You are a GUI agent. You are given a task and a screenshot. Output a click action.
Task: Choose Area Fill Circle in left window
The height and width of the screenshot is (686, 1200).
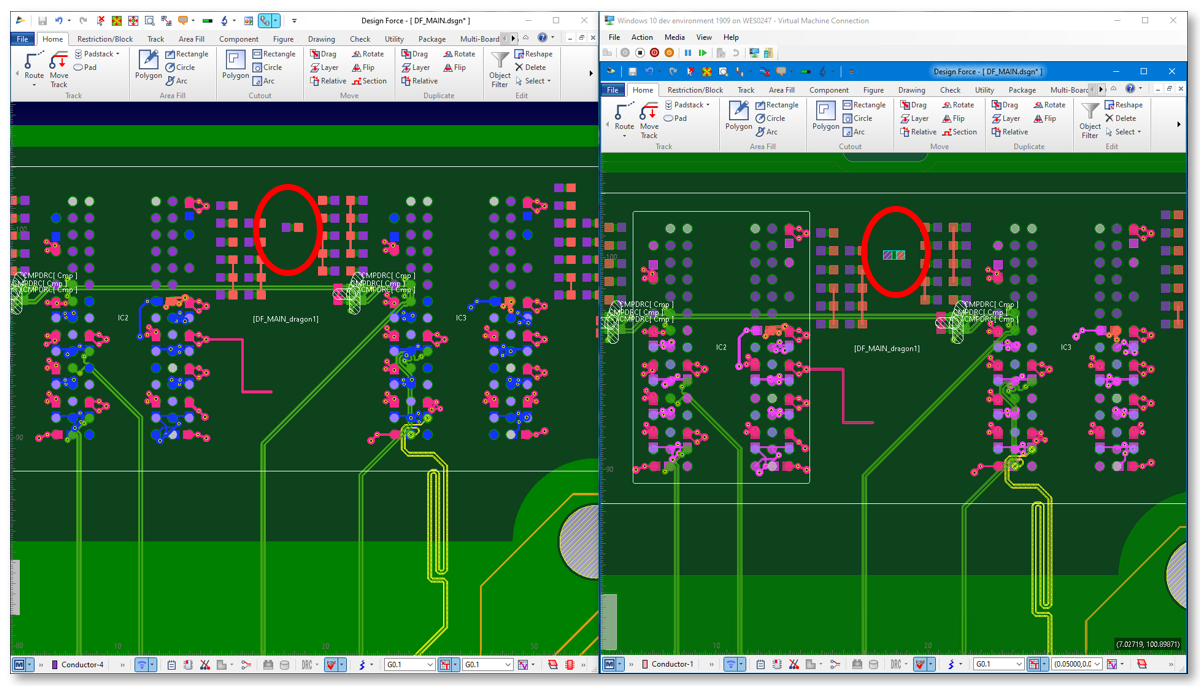coord(180,67)
